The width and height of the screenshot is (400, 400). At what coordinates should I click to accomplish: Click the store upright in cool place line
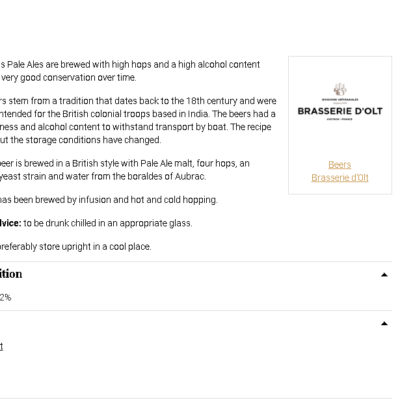click(x=76, y=247)
